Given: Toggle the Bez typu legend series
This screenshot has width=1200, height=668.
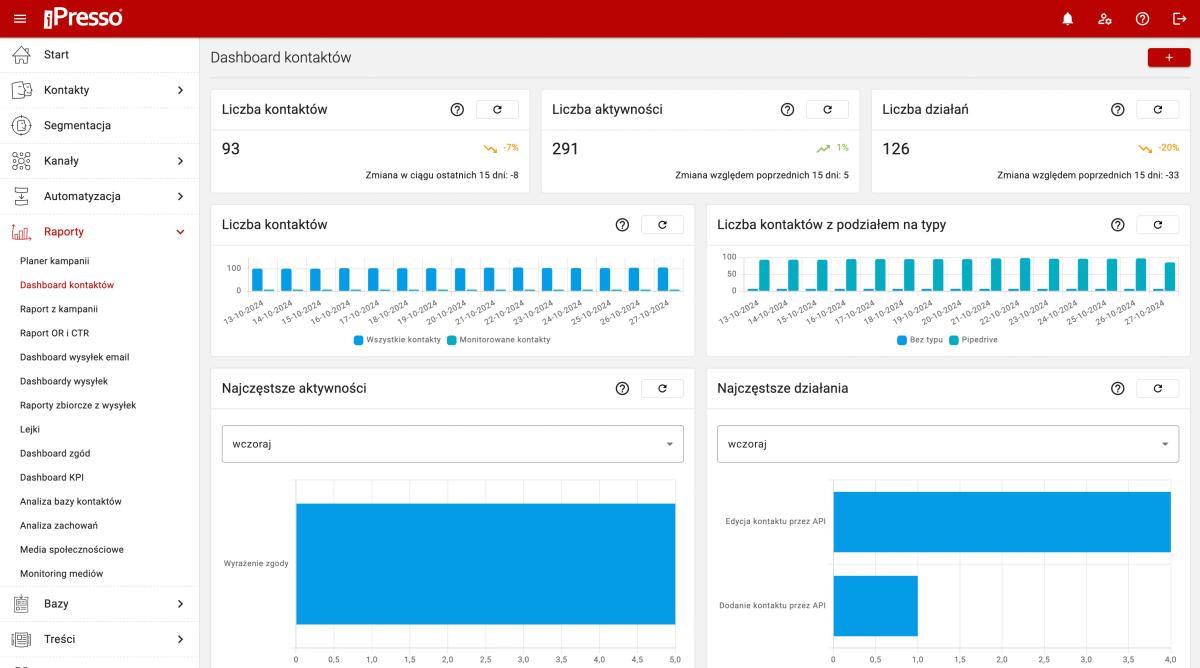Looking at the screenshot, I should (x=920, y=340).
